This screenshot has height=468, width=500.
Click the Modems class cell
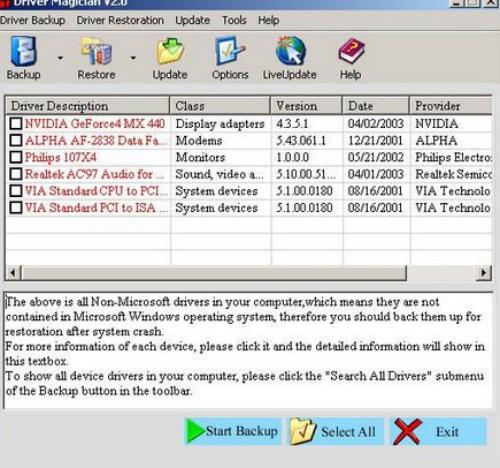[199, 141]
